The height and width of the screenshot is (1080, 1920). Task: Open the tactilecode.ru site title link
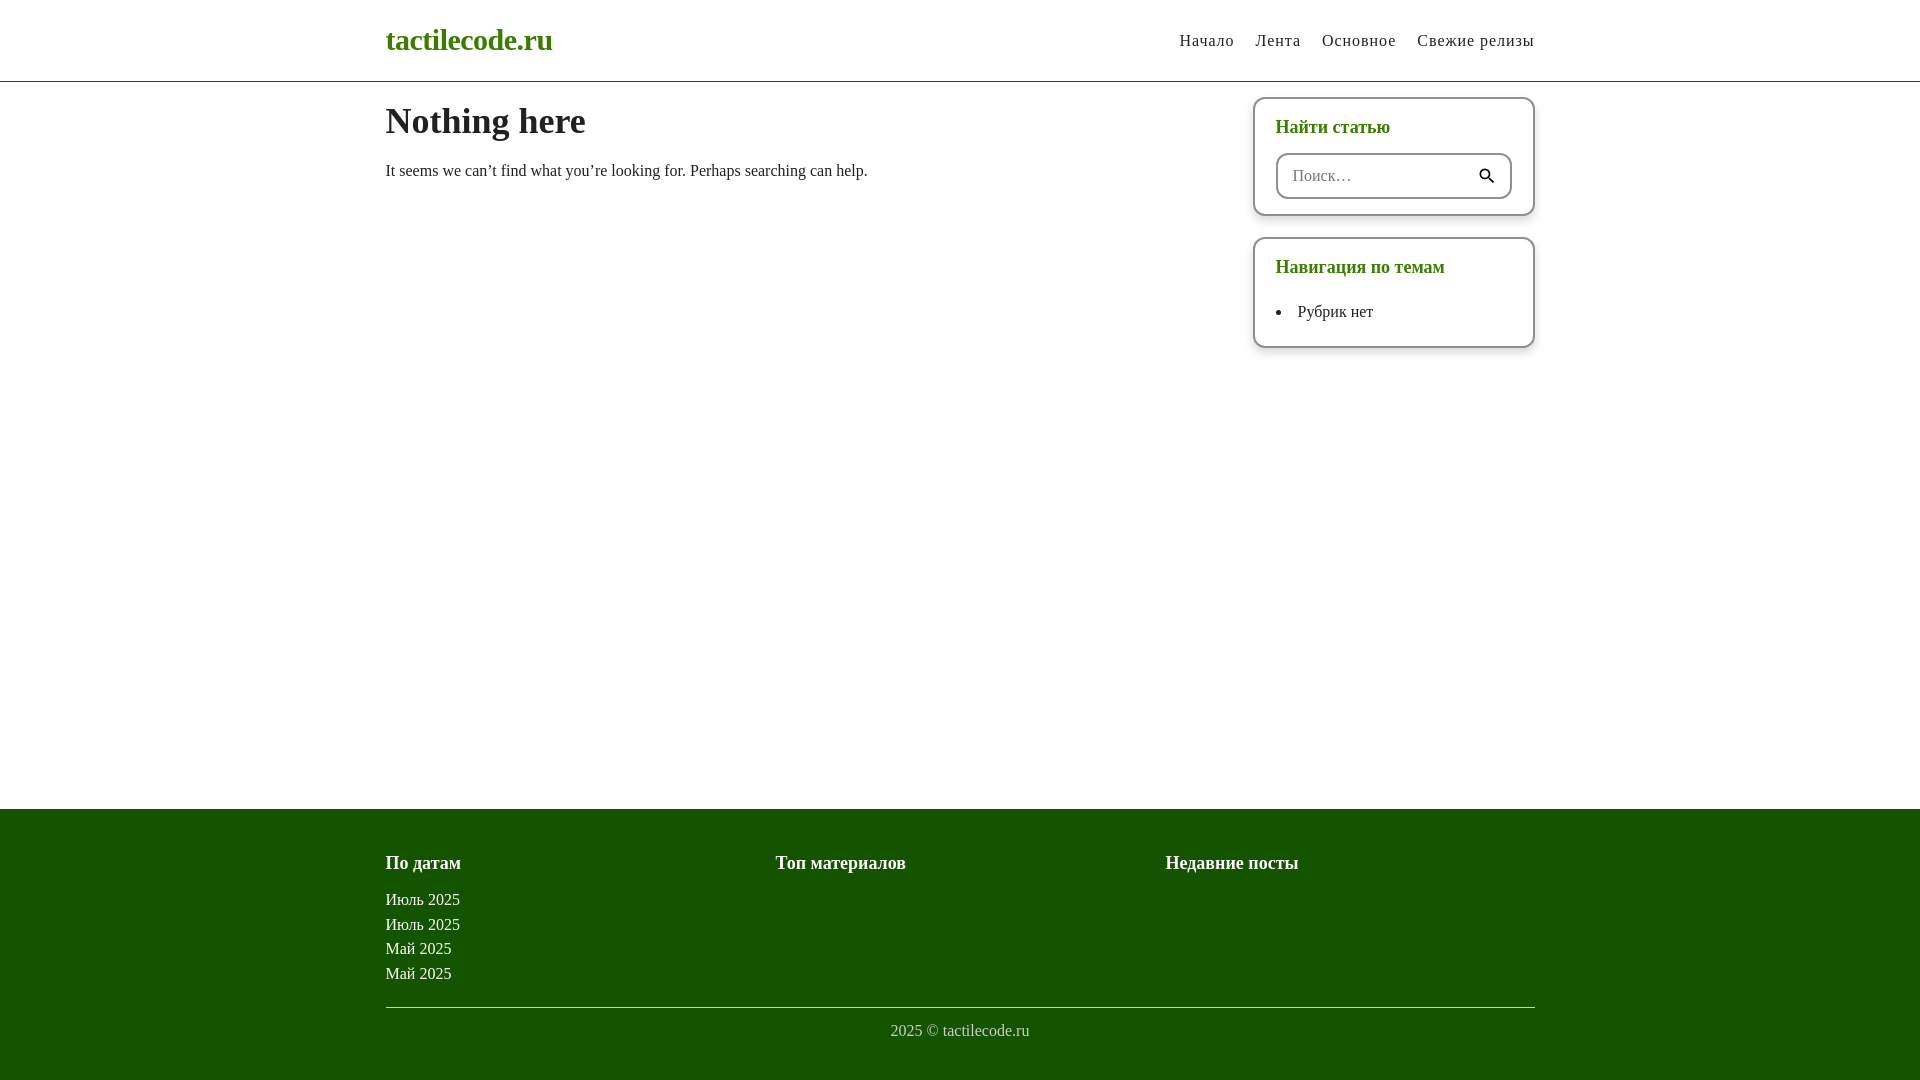[x=469, y=40]
